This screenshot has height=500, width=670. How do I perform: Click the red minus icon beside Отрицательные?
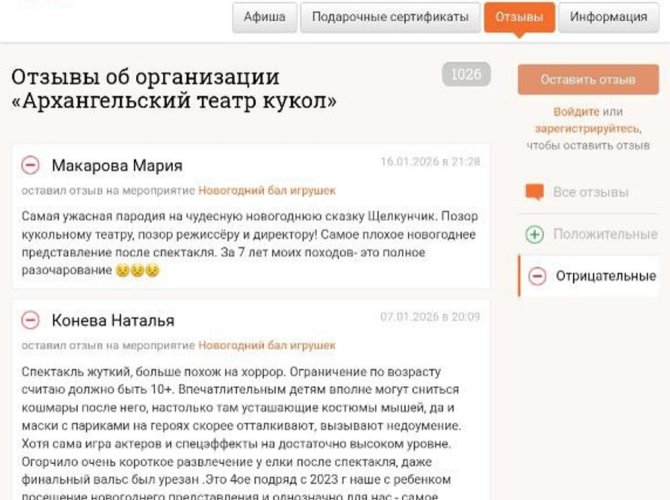pos(537,276)
